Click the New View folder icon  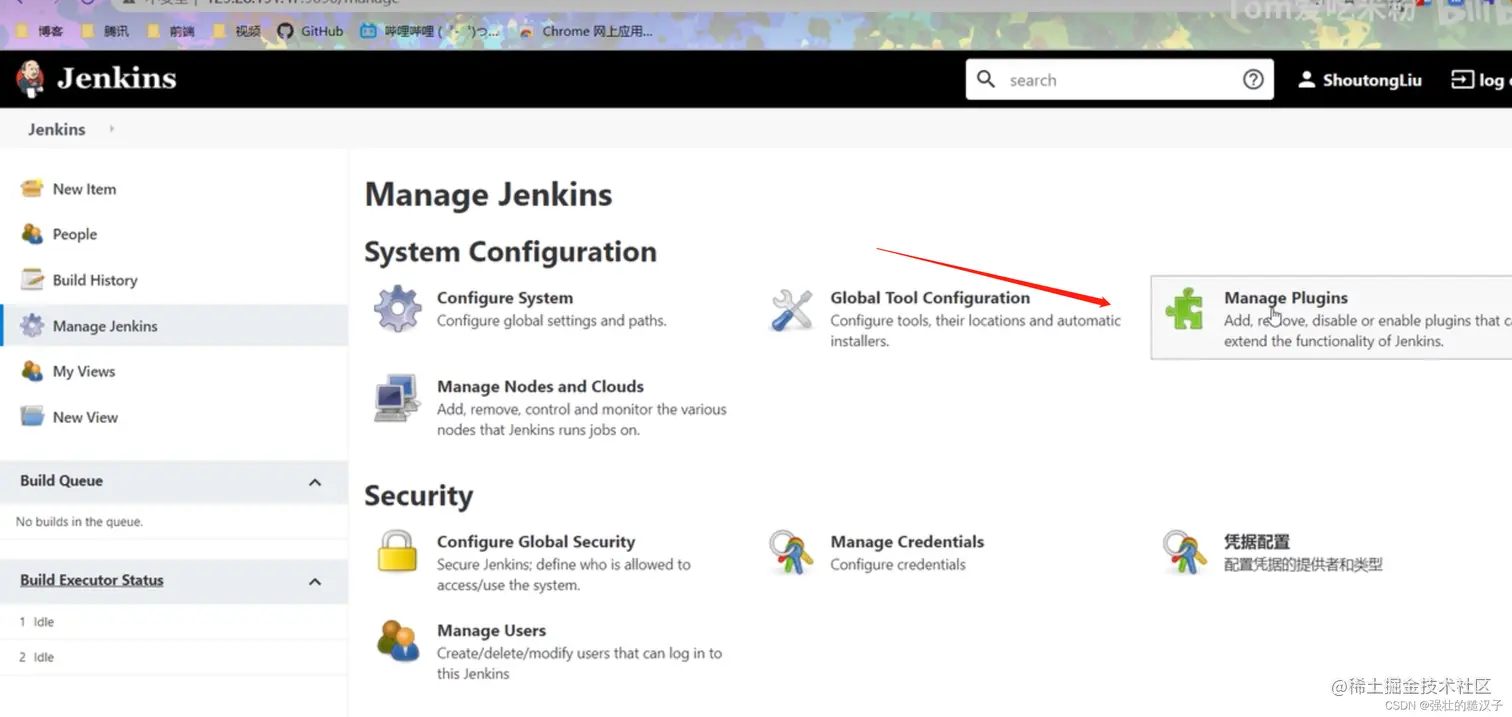coord(32,417)
